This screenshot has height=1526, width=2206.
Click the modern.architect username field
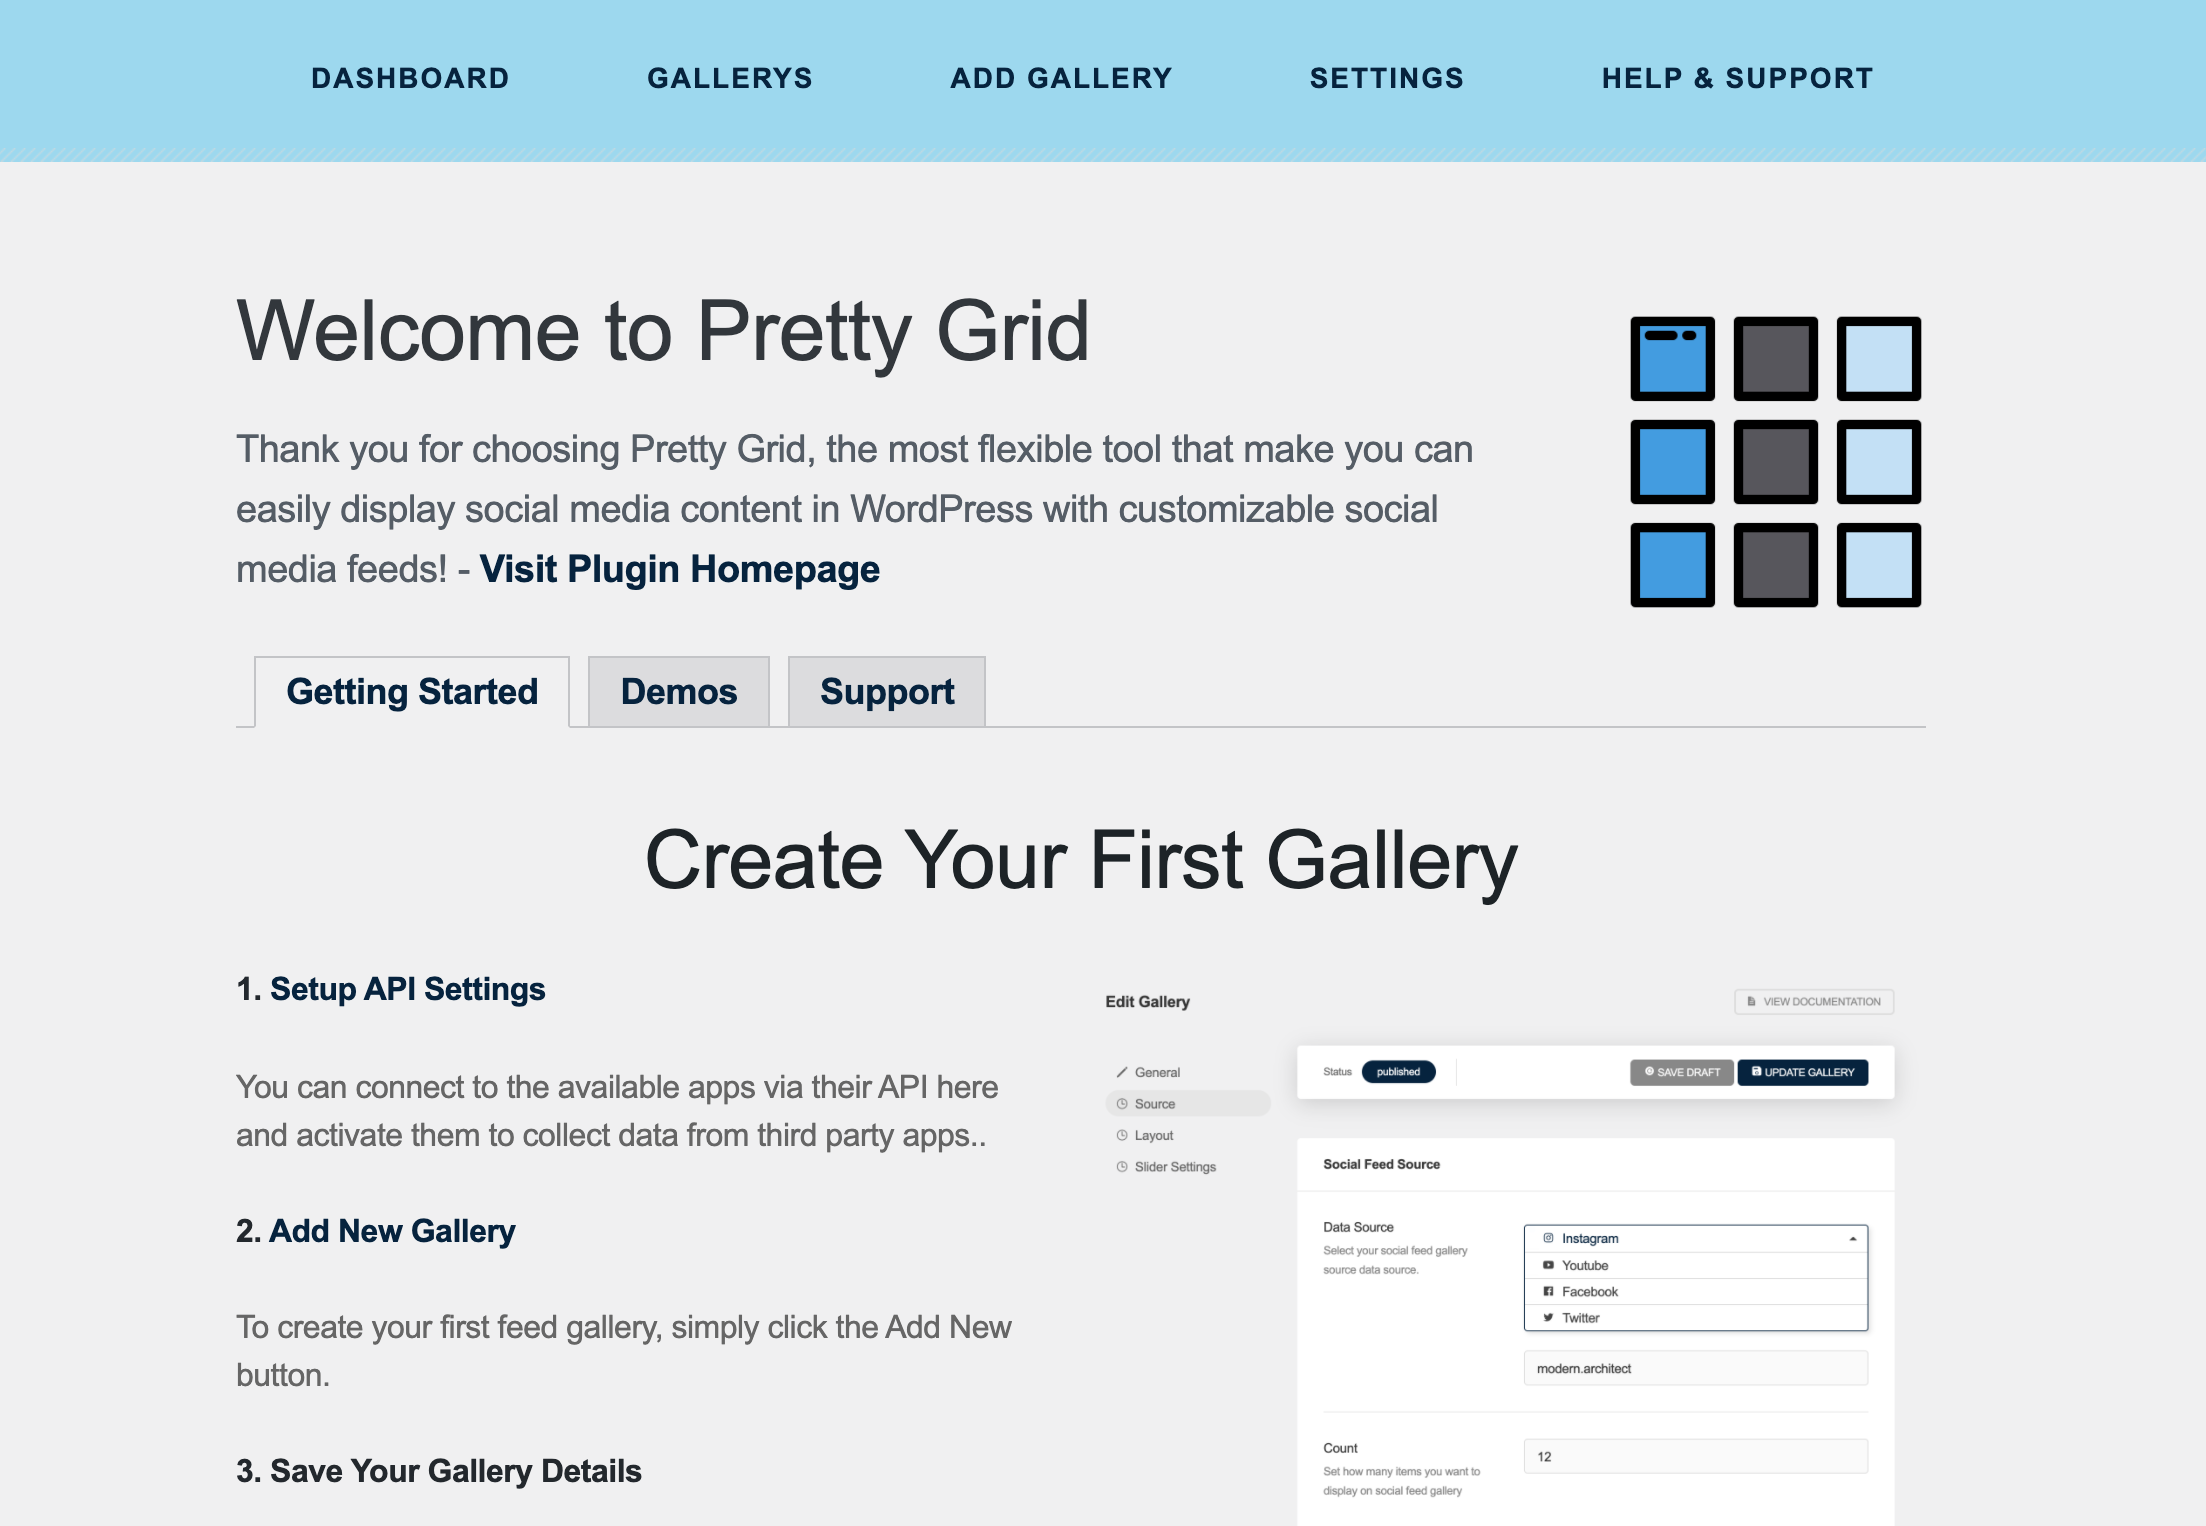[1695, 1369]
